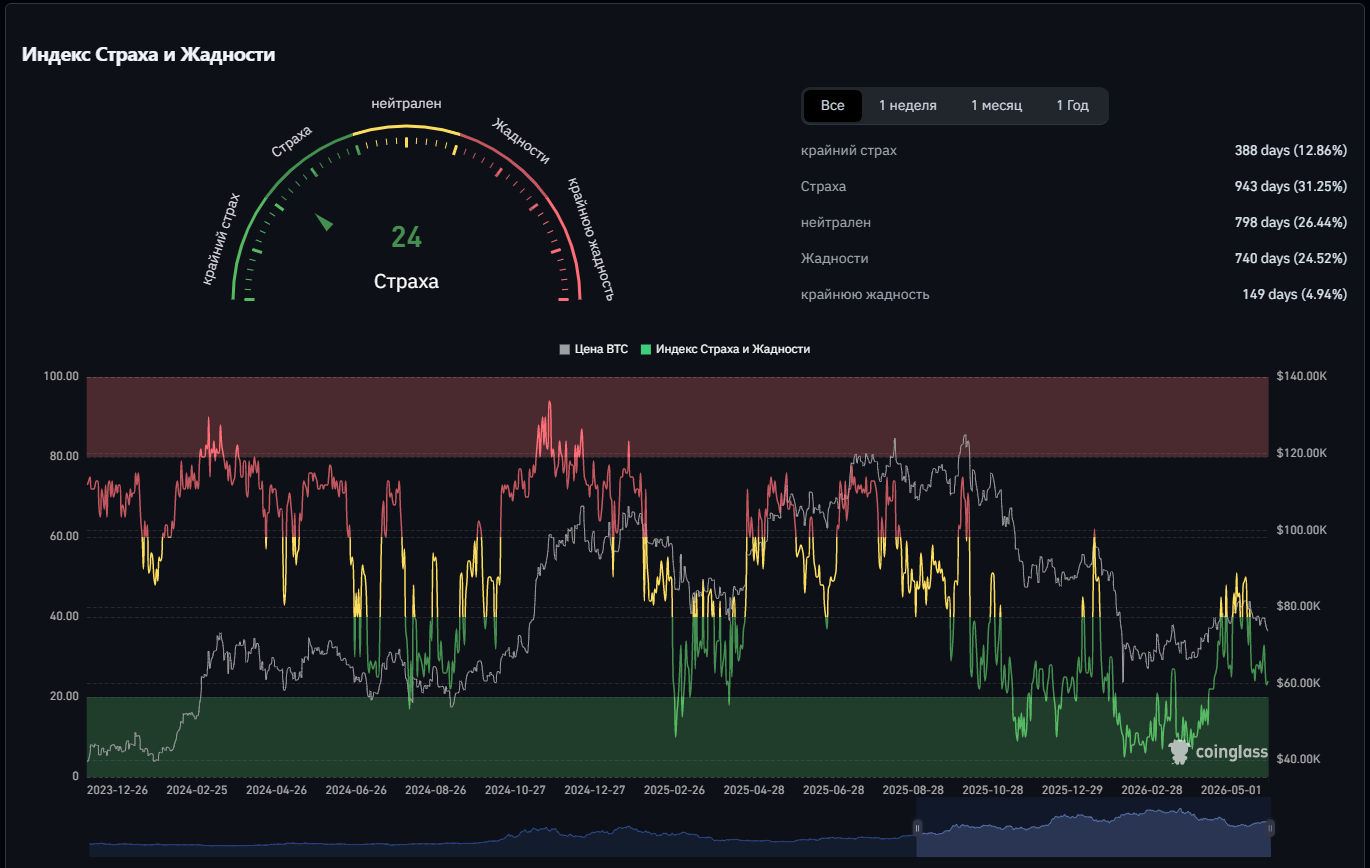The width and height of the screenshot is (1370, 868).
Task: Click the 'нейтрален' row in statistics list
Action: 1074,223
